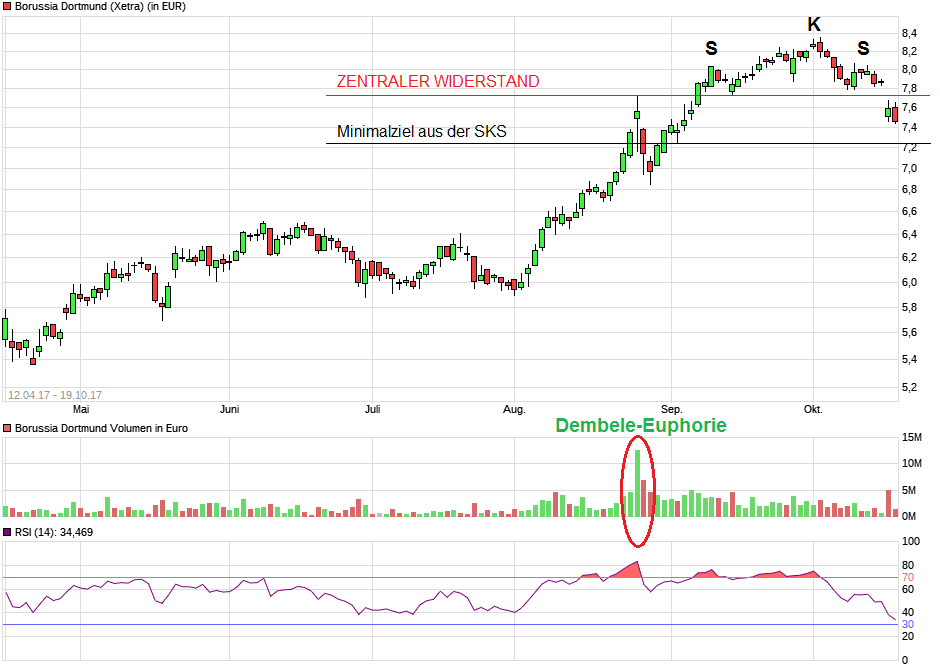Click the red Borussia Dortmund legend square
940x670 pixels.
click(x=7, y=7)
